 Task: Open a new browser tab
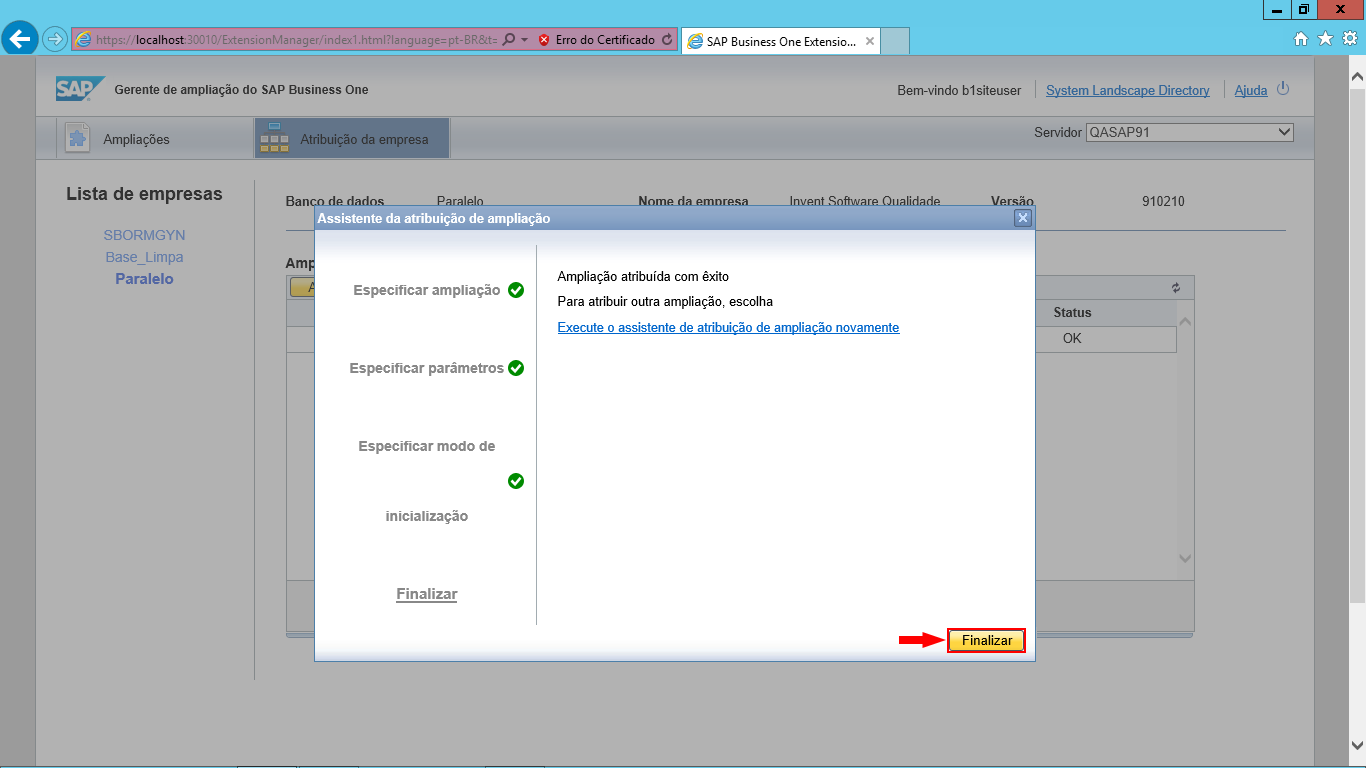coord(895,42)
